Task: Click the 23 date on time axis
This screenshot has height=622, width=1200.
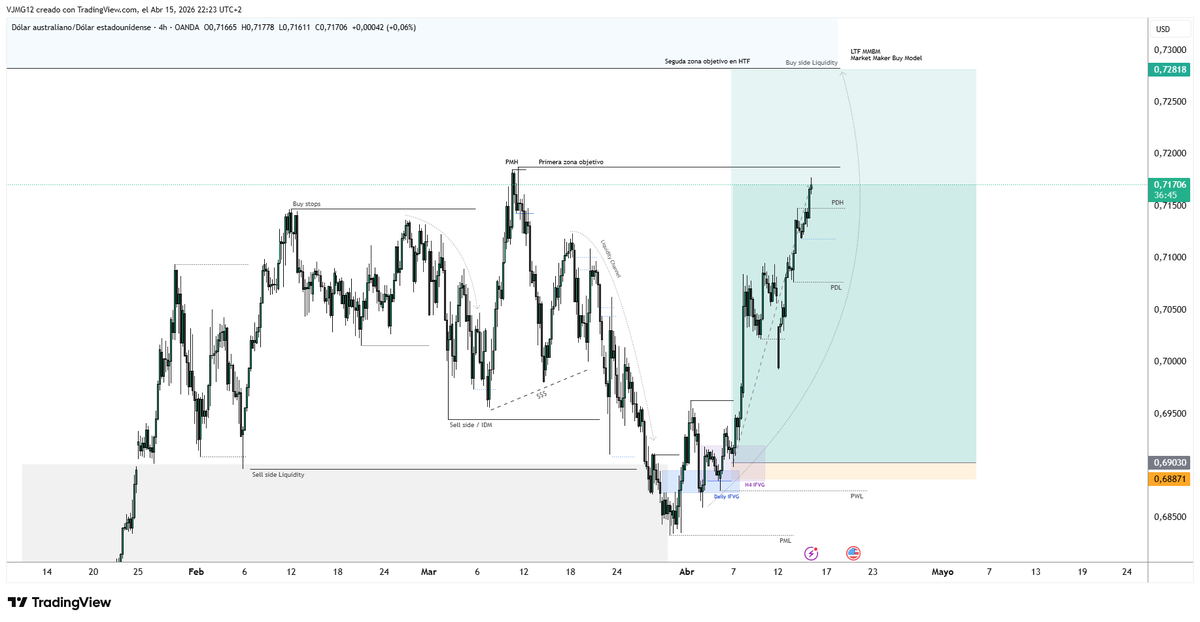Action: [872, 572]
